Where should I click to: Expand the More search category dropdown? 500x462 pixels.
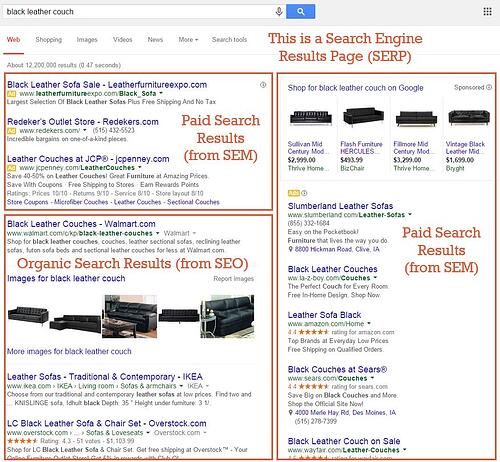tap(188, 40)
